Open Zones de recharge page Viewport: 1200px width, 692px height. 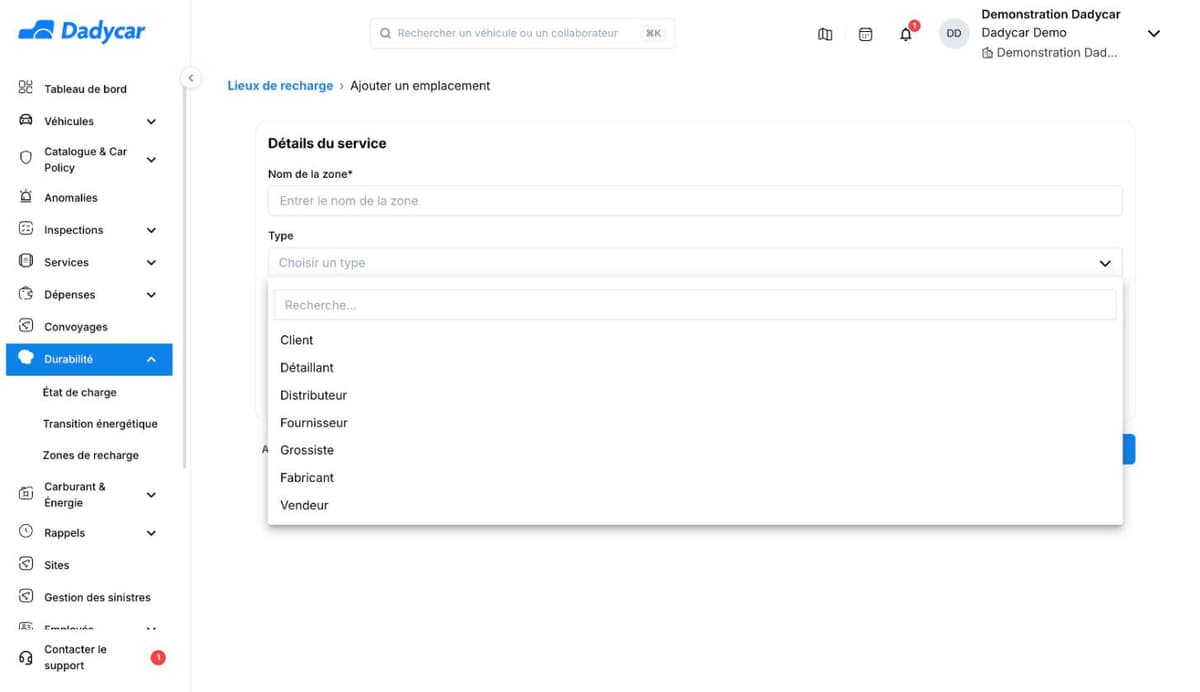tap(91, 455)
